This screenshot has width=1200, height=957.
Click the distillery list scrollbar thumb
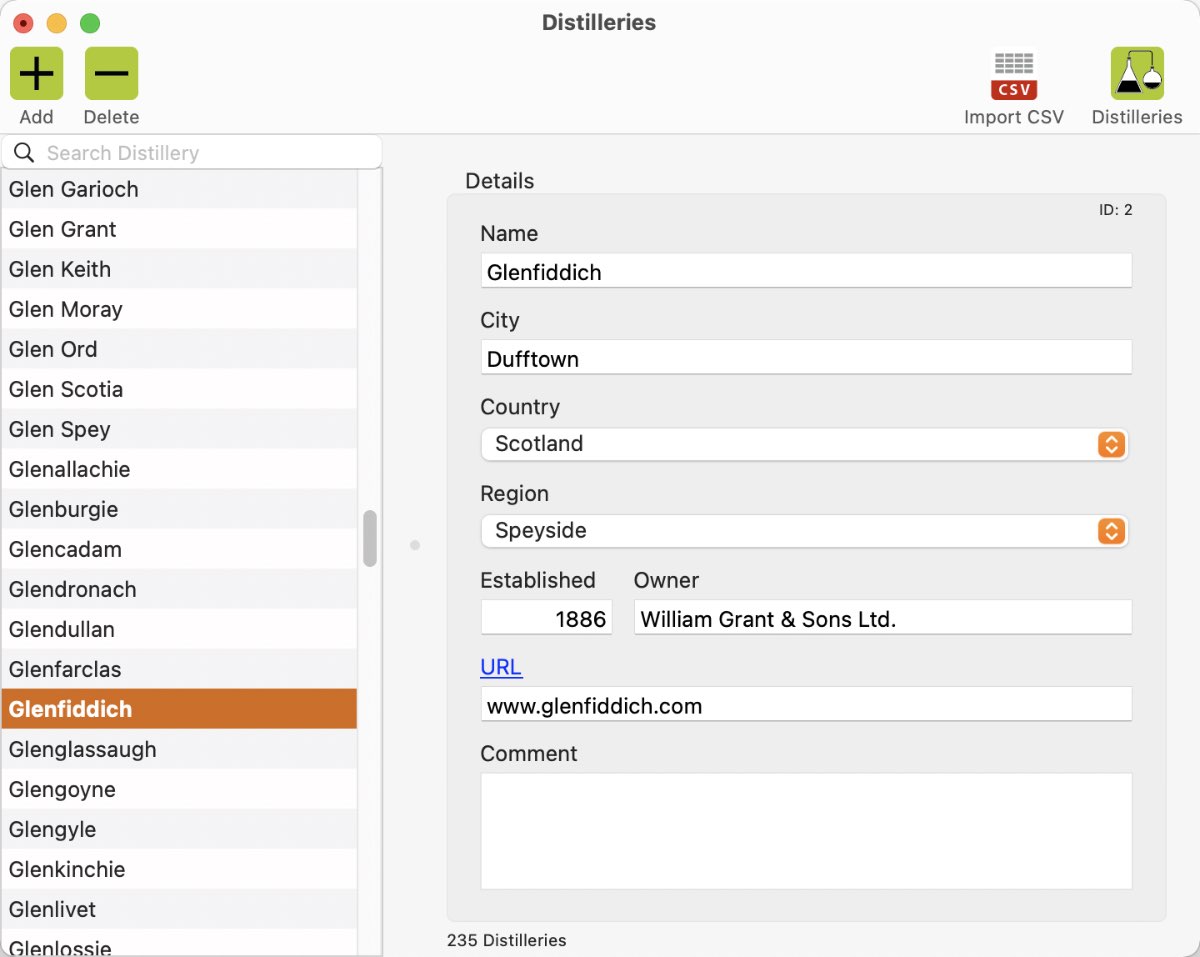click(x=370, y=538)
